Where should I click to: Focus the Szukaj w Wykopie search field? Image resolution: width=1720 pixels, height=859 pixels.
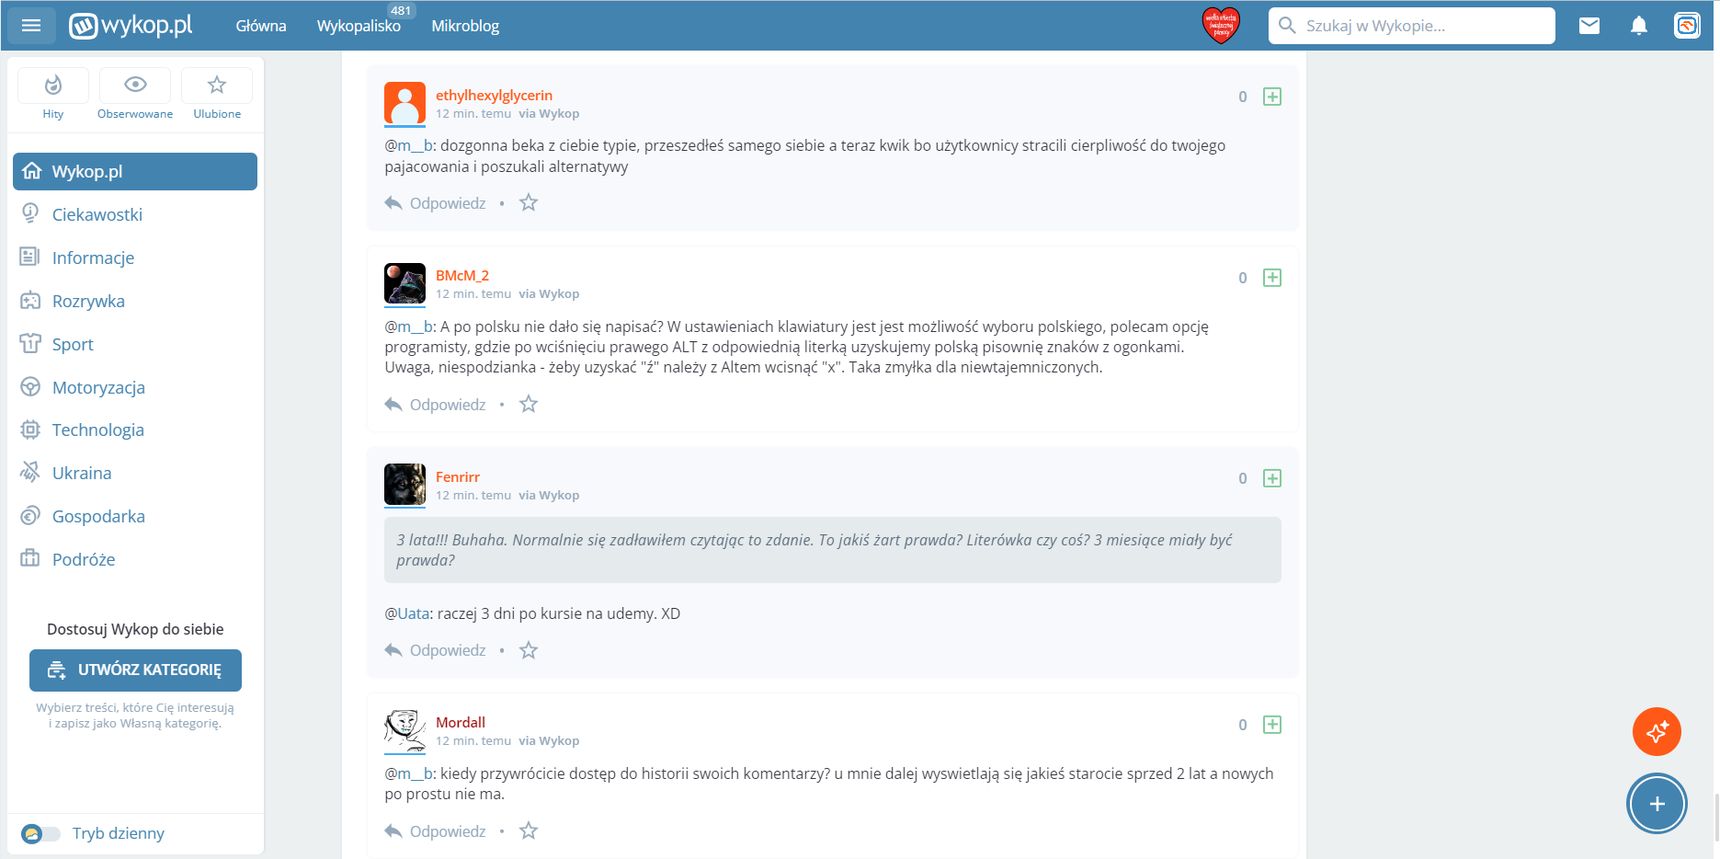click(1412, 26)
